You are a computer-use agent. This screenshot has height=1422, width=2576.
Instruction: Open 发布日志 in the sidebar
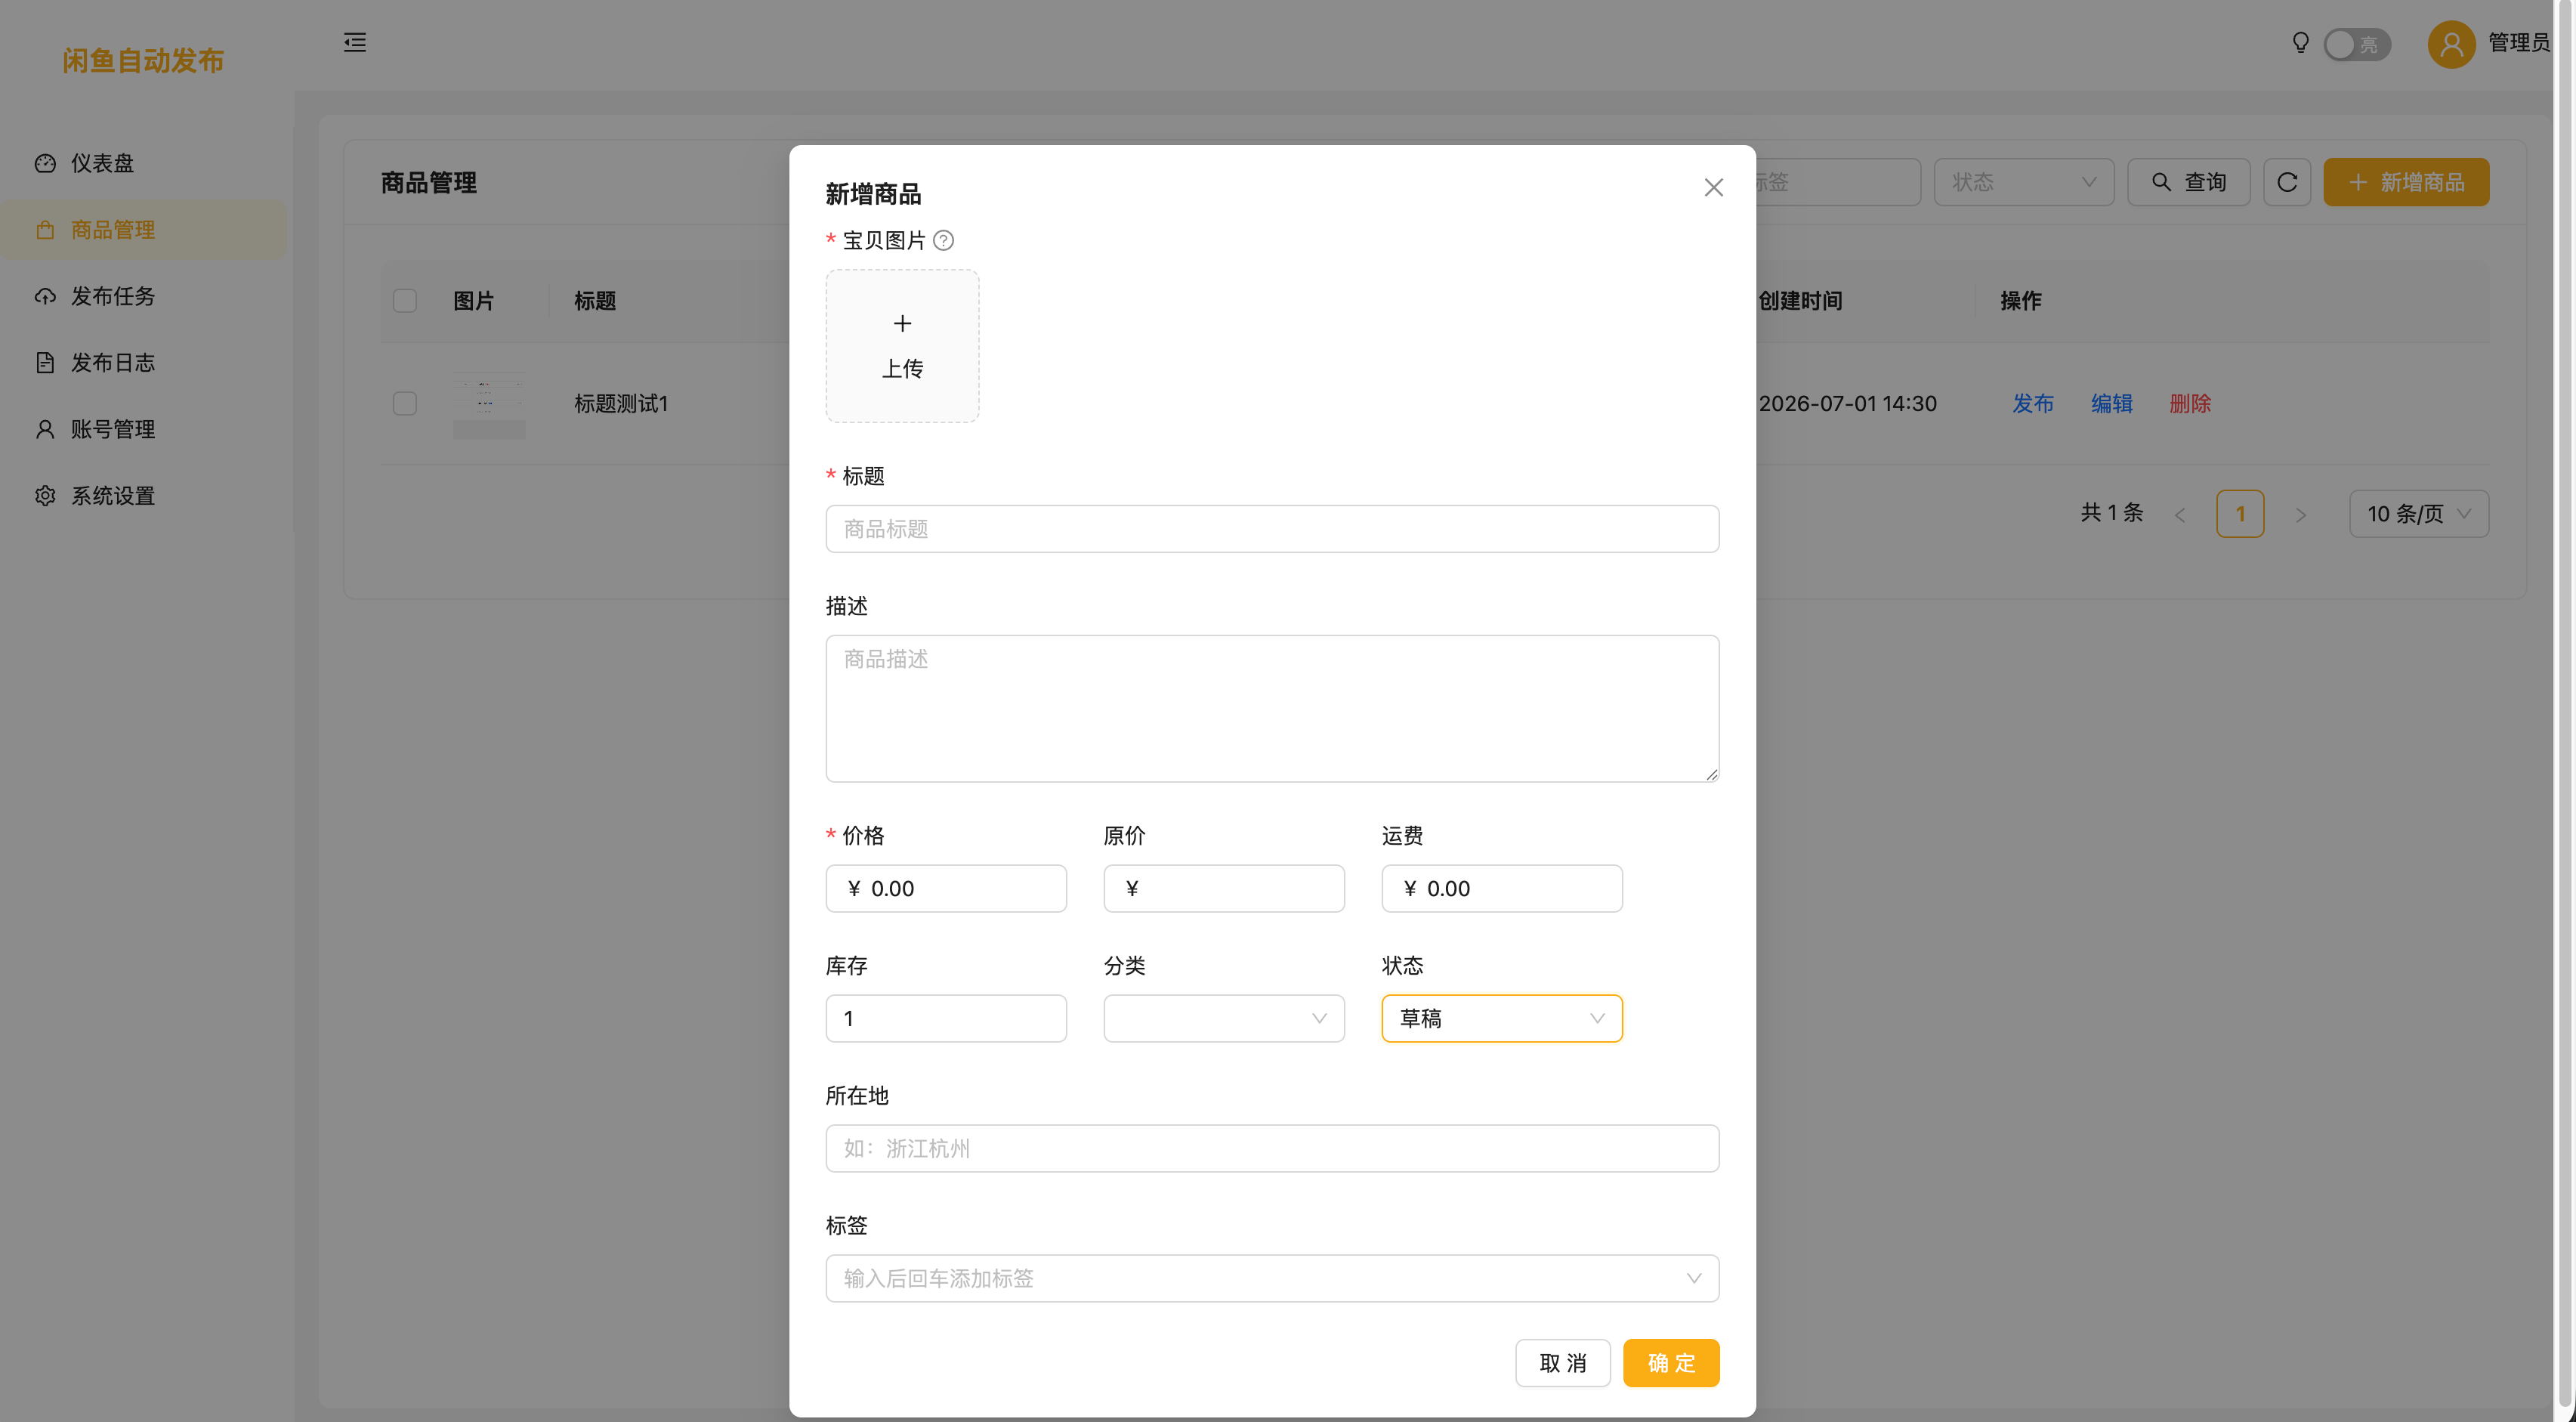tap(146, 363)
